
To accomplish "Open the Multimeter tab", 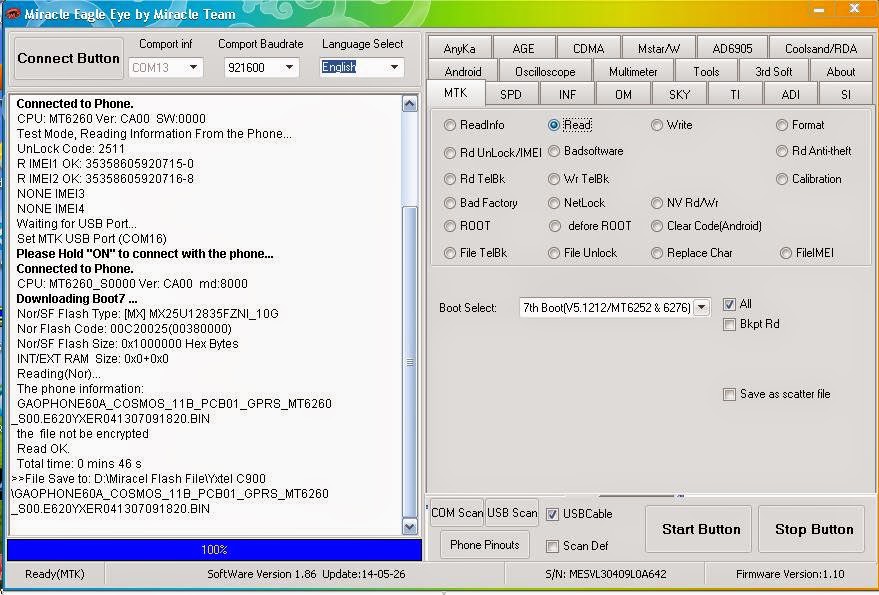I will click(x=633, y=72).
